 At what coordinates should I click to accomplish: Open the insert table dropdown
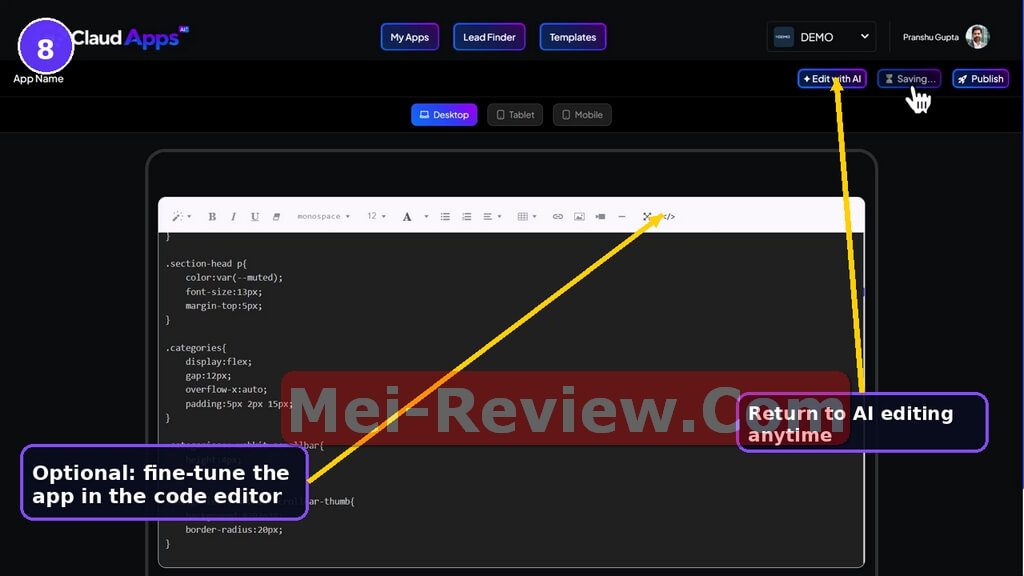pos(527,216)
